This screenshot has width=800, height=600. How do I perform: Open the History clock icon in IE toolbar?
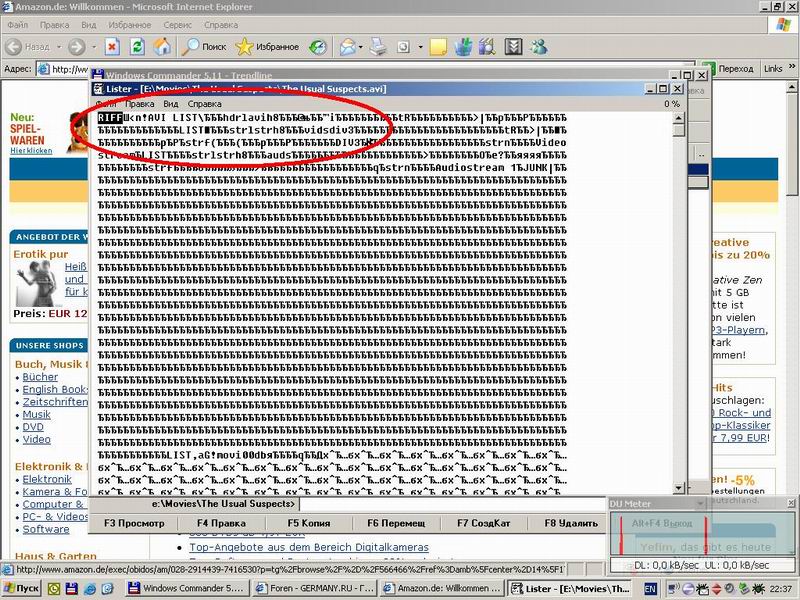317,47
